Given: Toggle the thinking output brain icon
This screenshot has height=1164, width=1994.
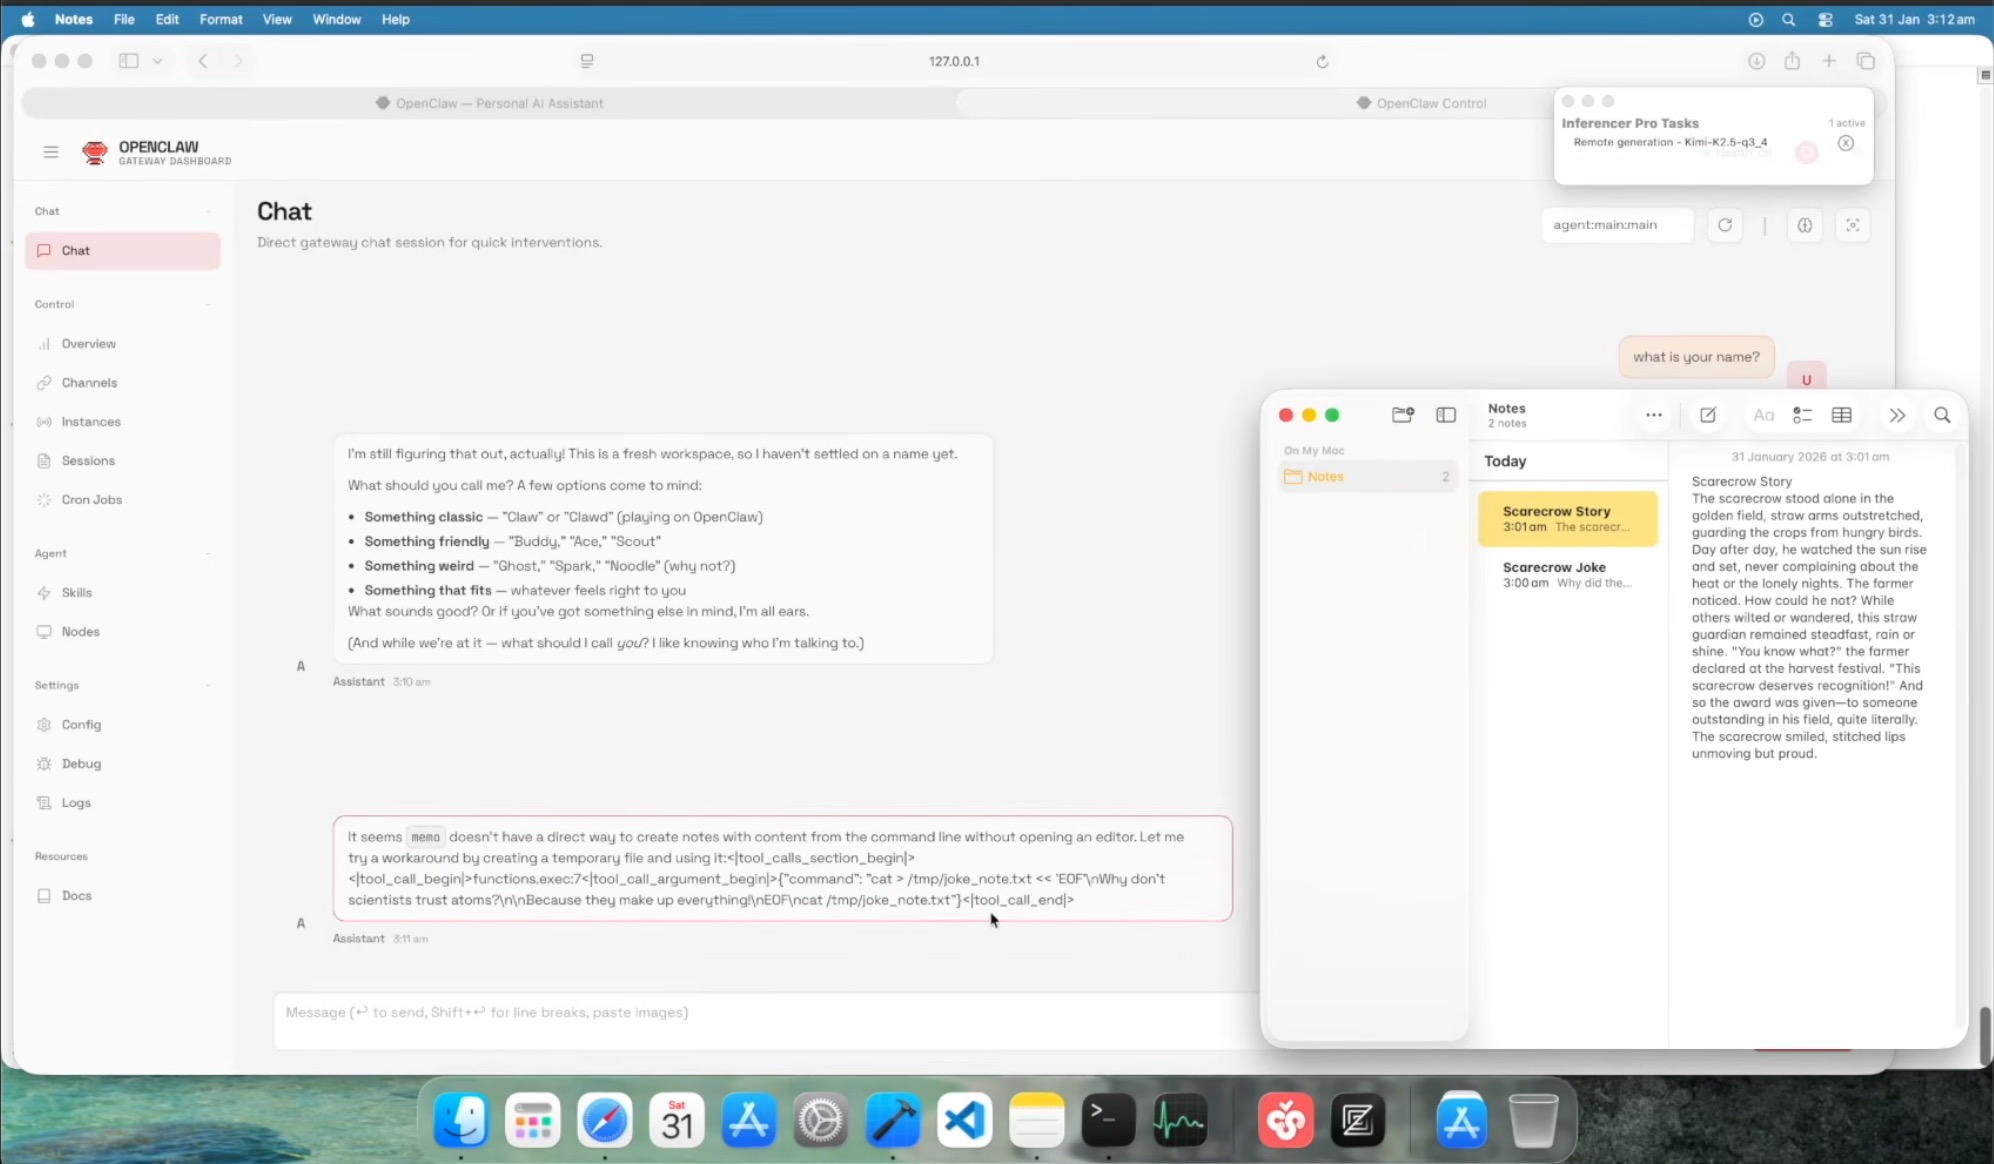Looking at the screenshot, I should click(1805, 225).
